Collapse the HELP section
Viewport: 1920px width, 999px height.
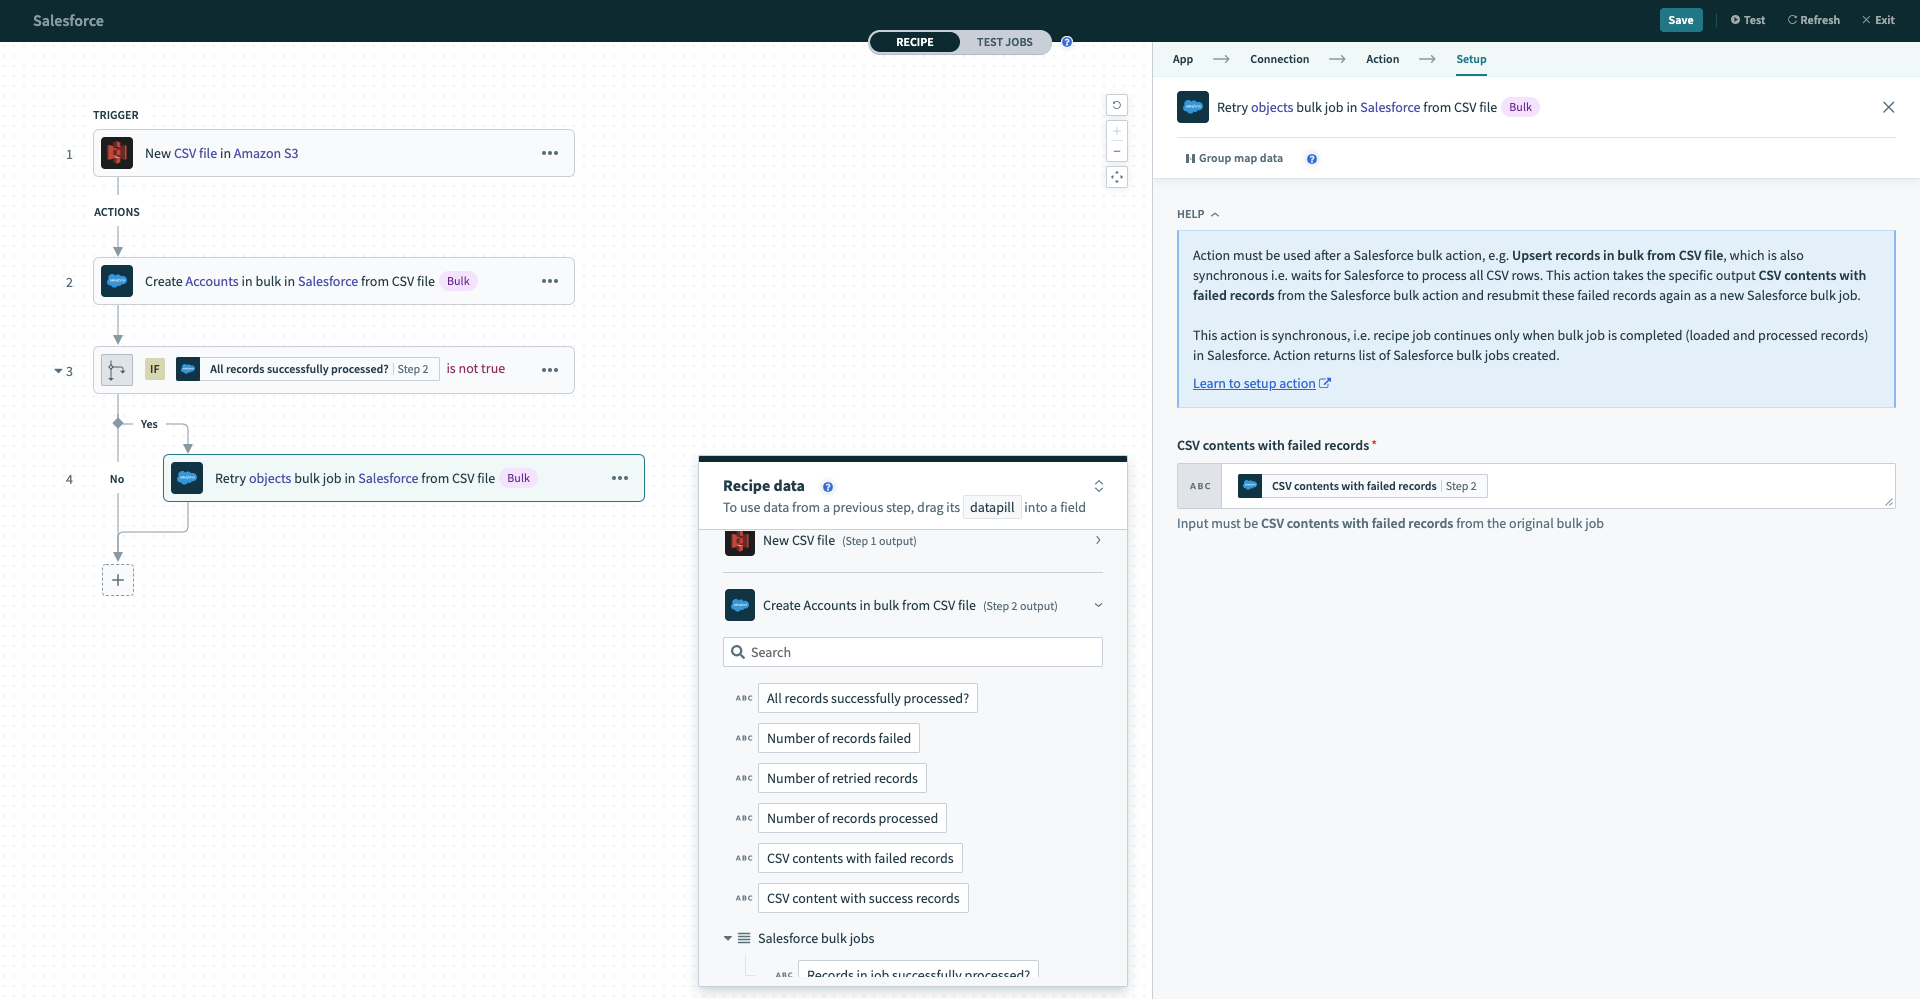point(1214,214)
